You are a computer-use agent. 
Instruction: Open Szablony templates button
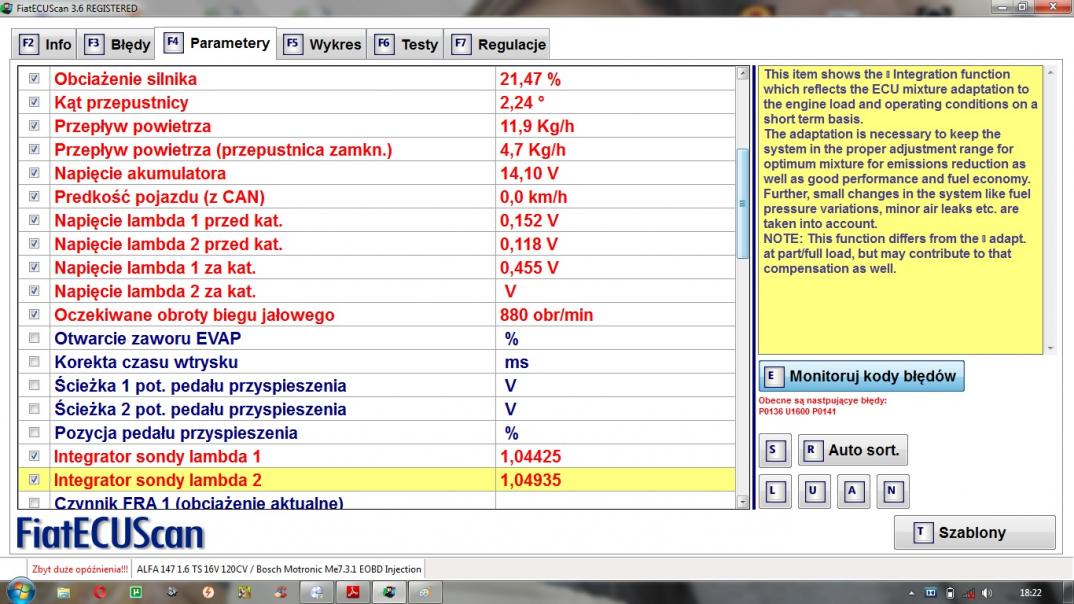[974, 533]
